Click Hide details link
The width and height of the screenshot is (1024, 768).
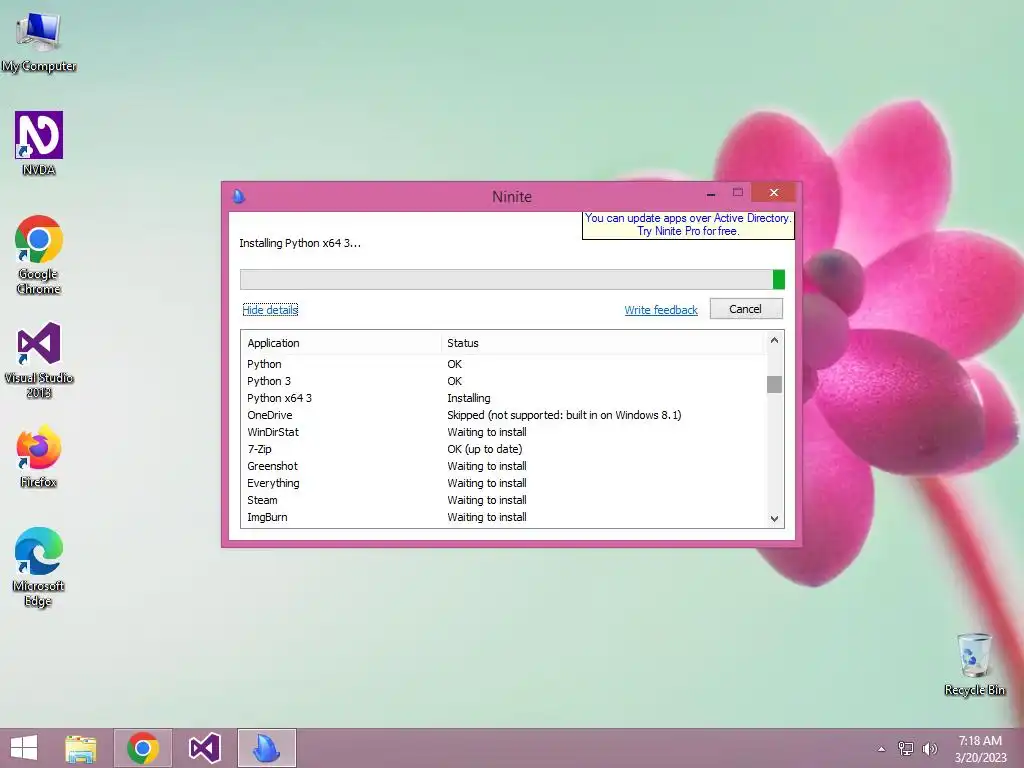(x=270, y=310)
